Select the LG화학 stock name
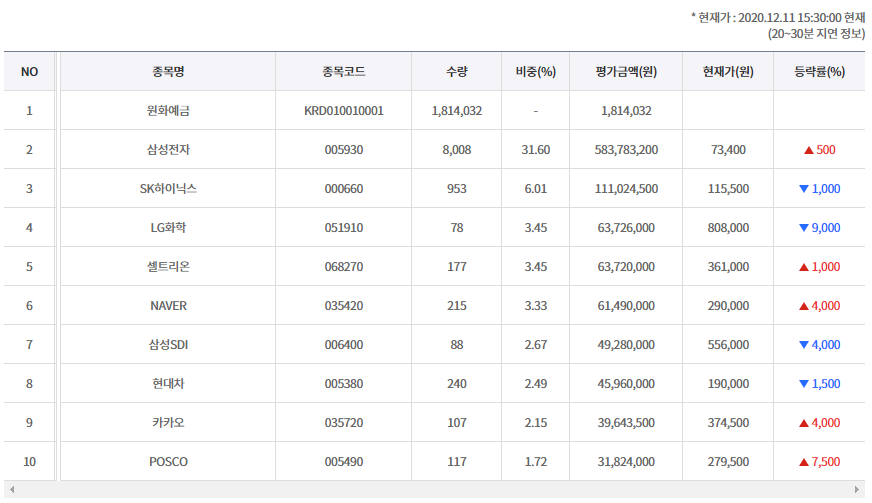The height and width of the screenshot is (503, 872). [168, 228]
